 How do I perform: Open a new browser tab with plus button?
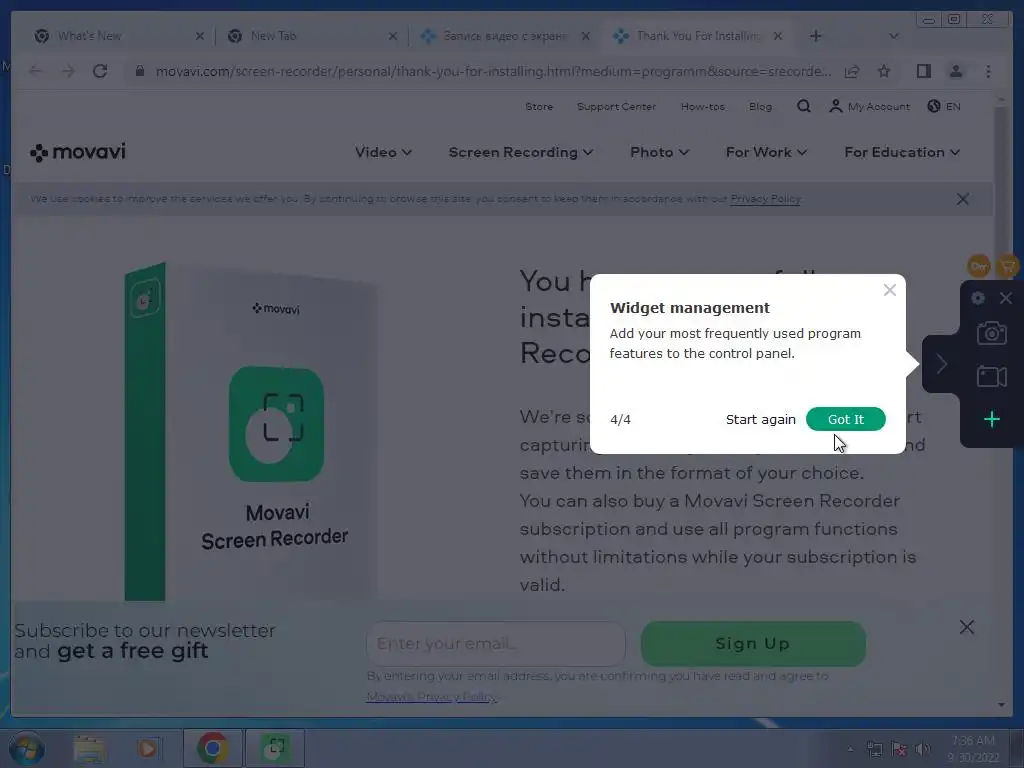816,36
